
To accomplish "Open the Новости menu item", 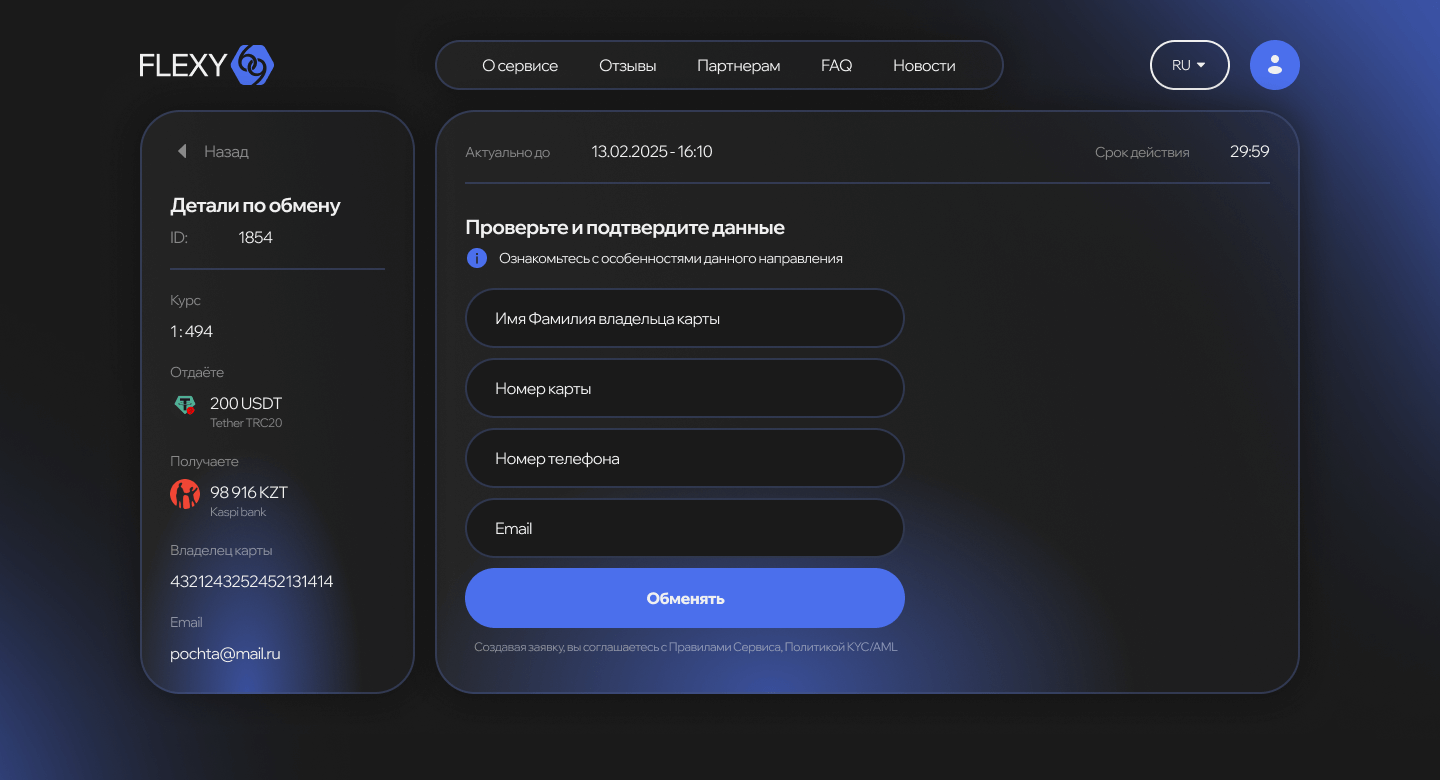I will (924, 66).
